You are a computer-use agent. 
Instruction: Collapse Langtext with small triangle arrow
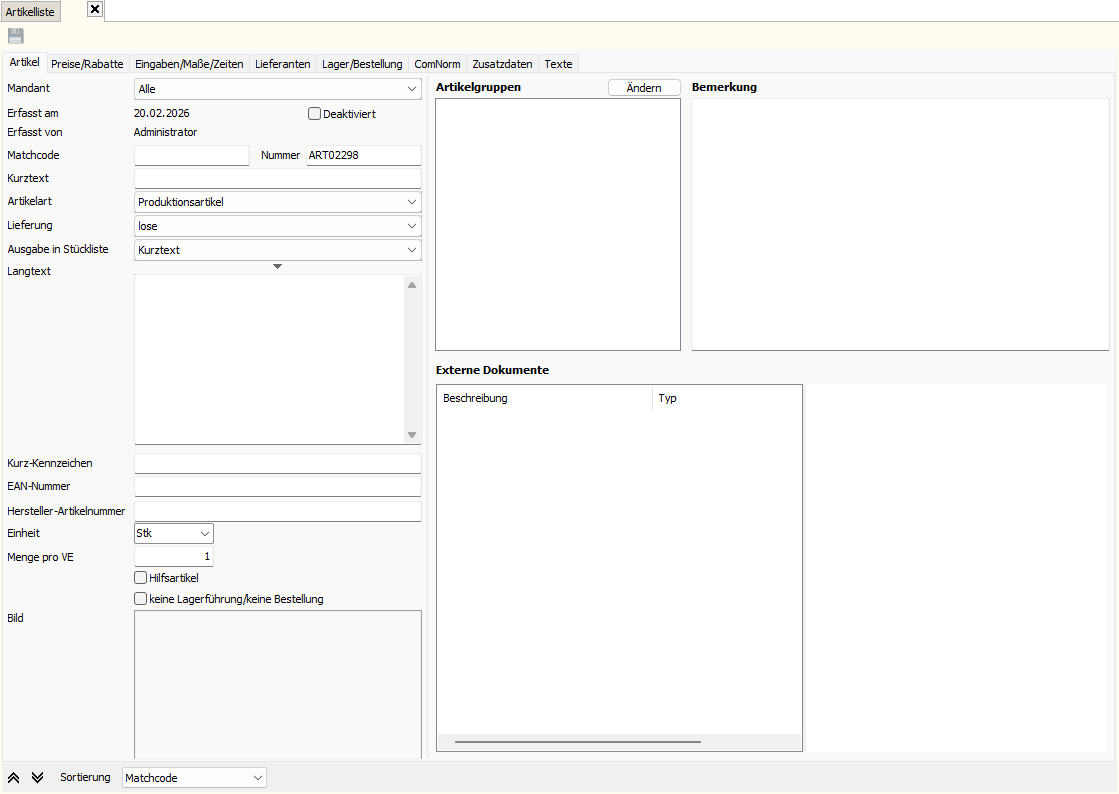pos(278,266)
